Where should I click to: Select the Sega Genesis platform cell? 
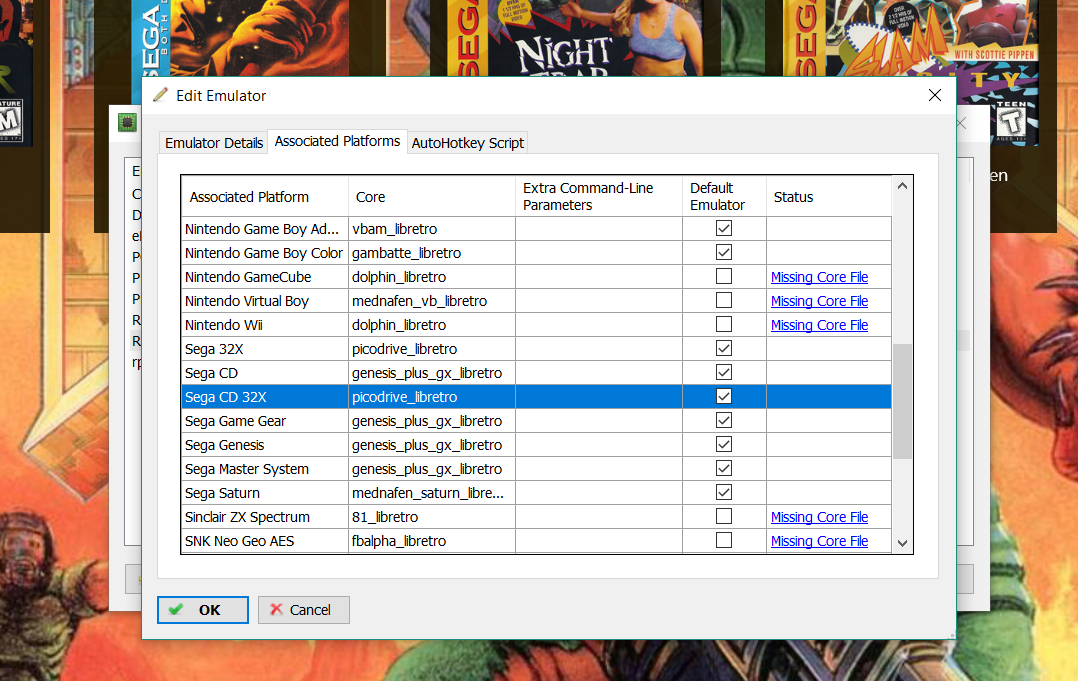click(x=265, y=445)
